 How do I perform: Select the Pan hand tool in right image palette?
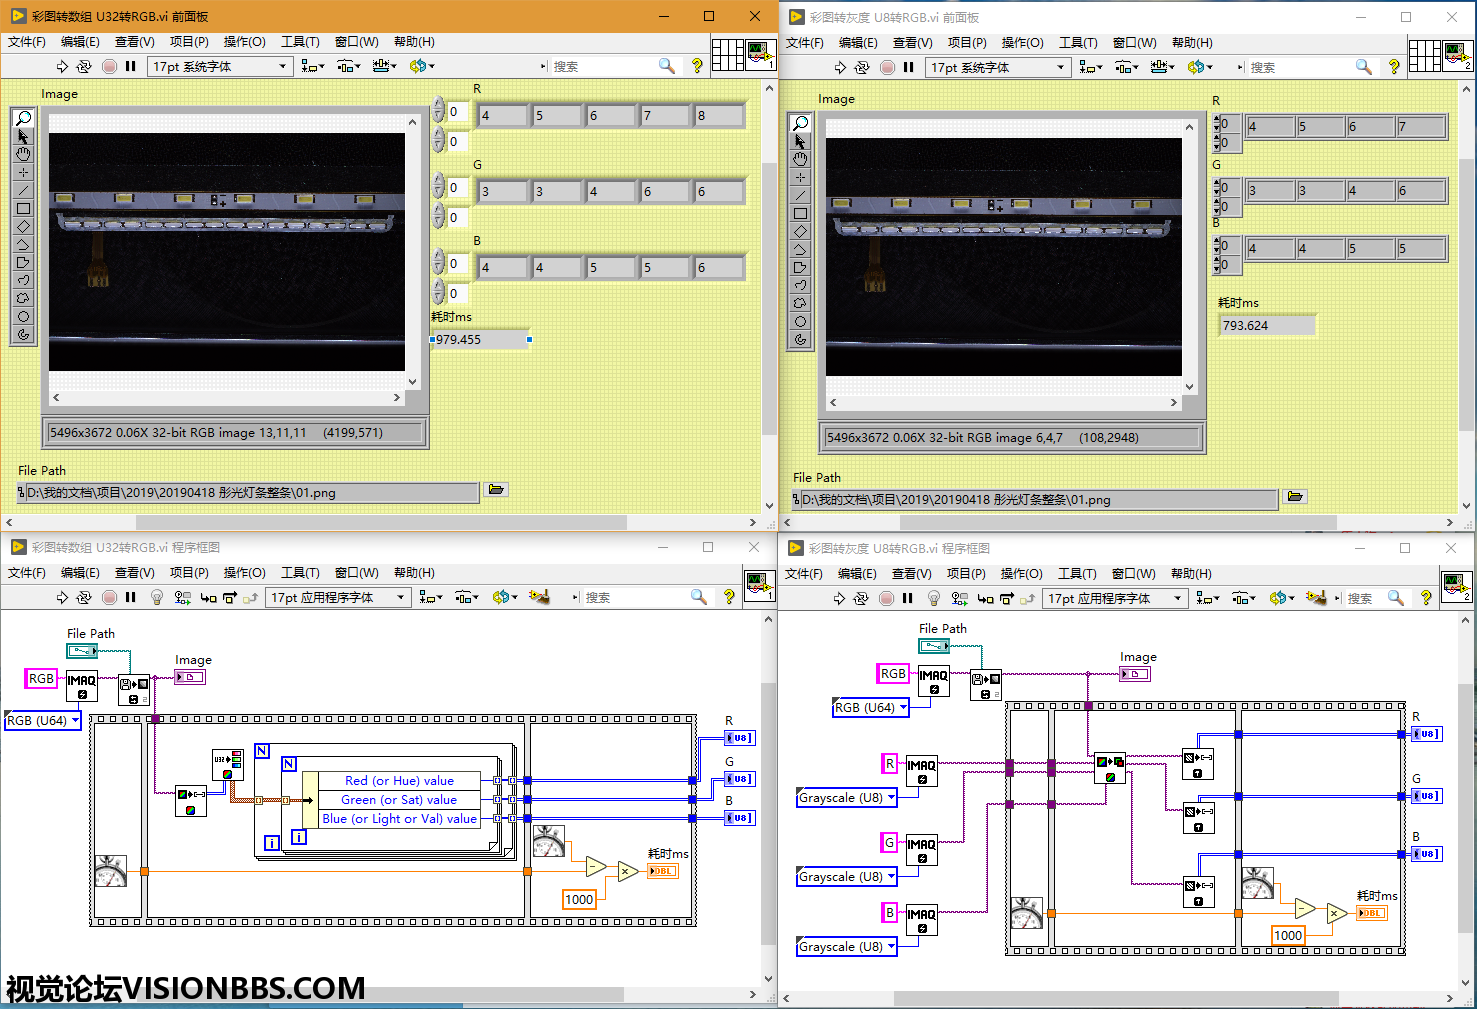tap(800, 159)
